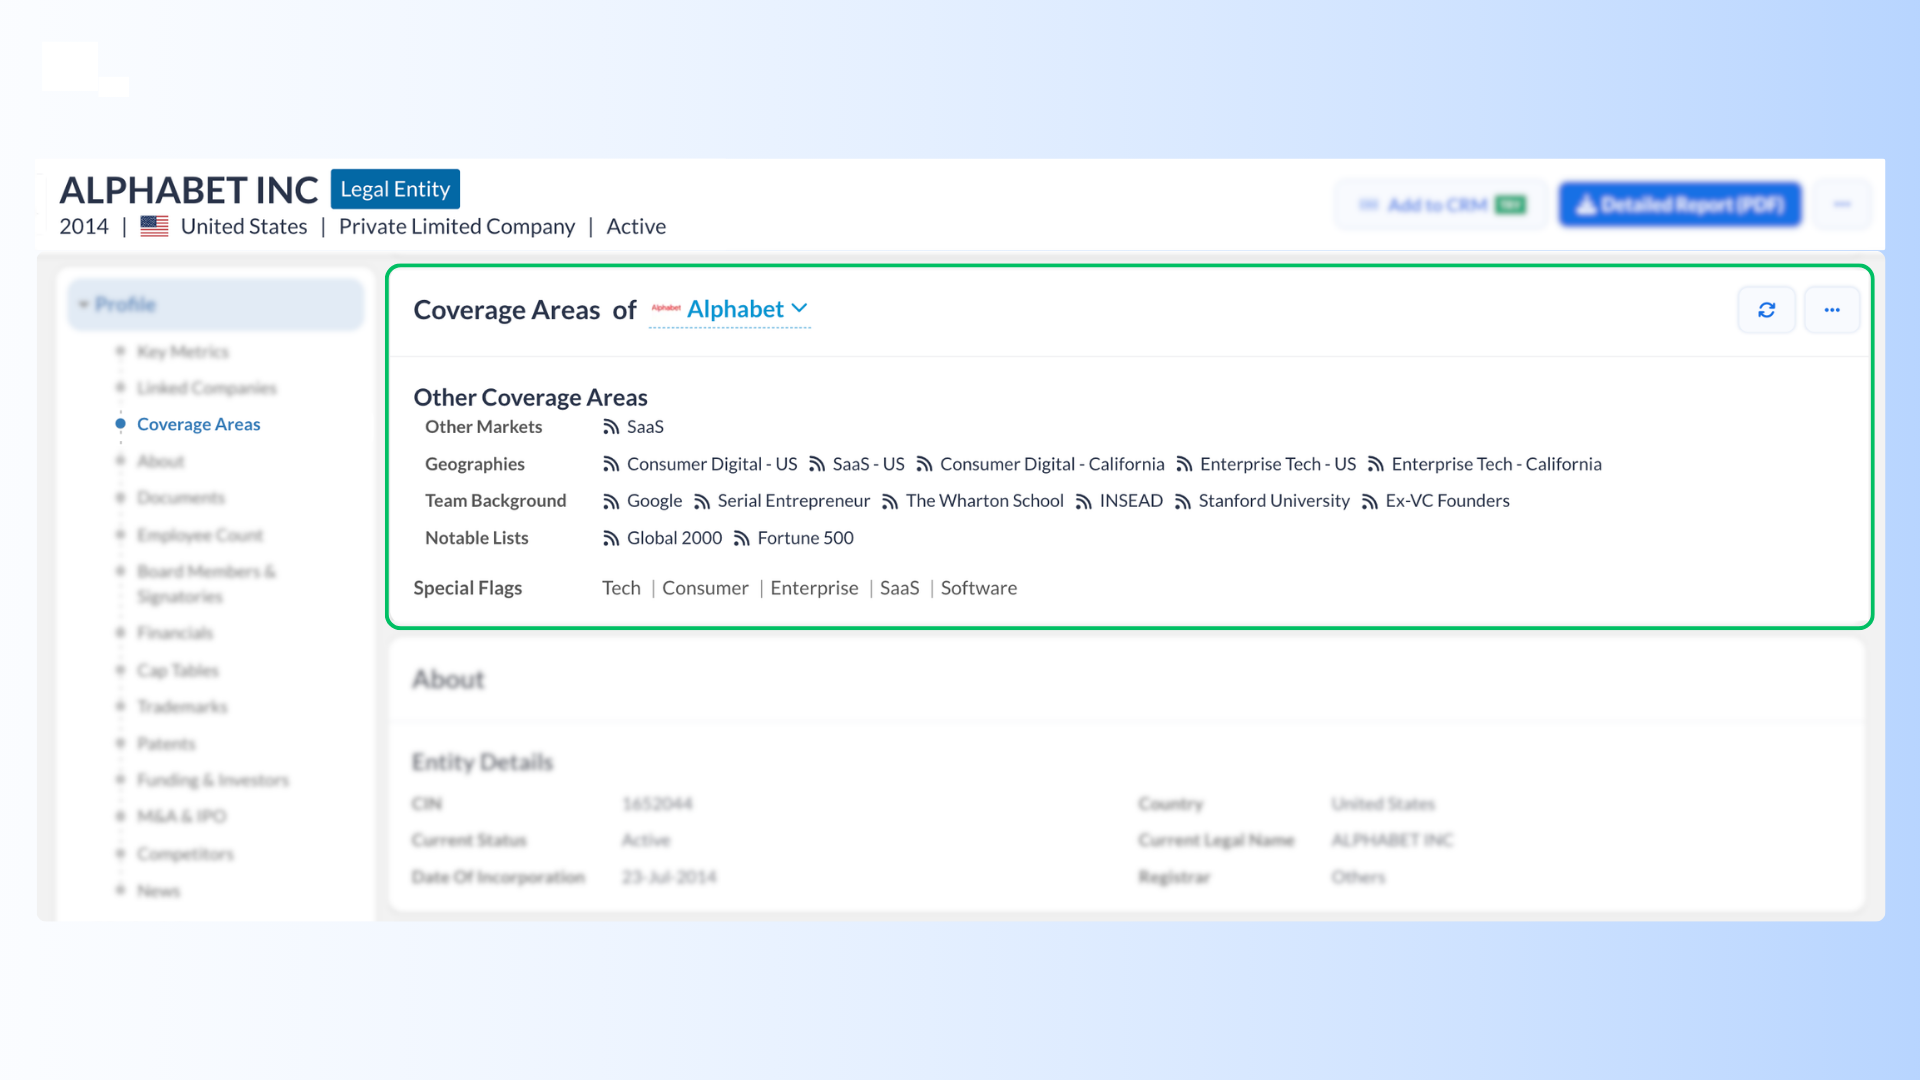1920x1080 pixels.
Task: Open News in the sidebar
Action: 159,890
